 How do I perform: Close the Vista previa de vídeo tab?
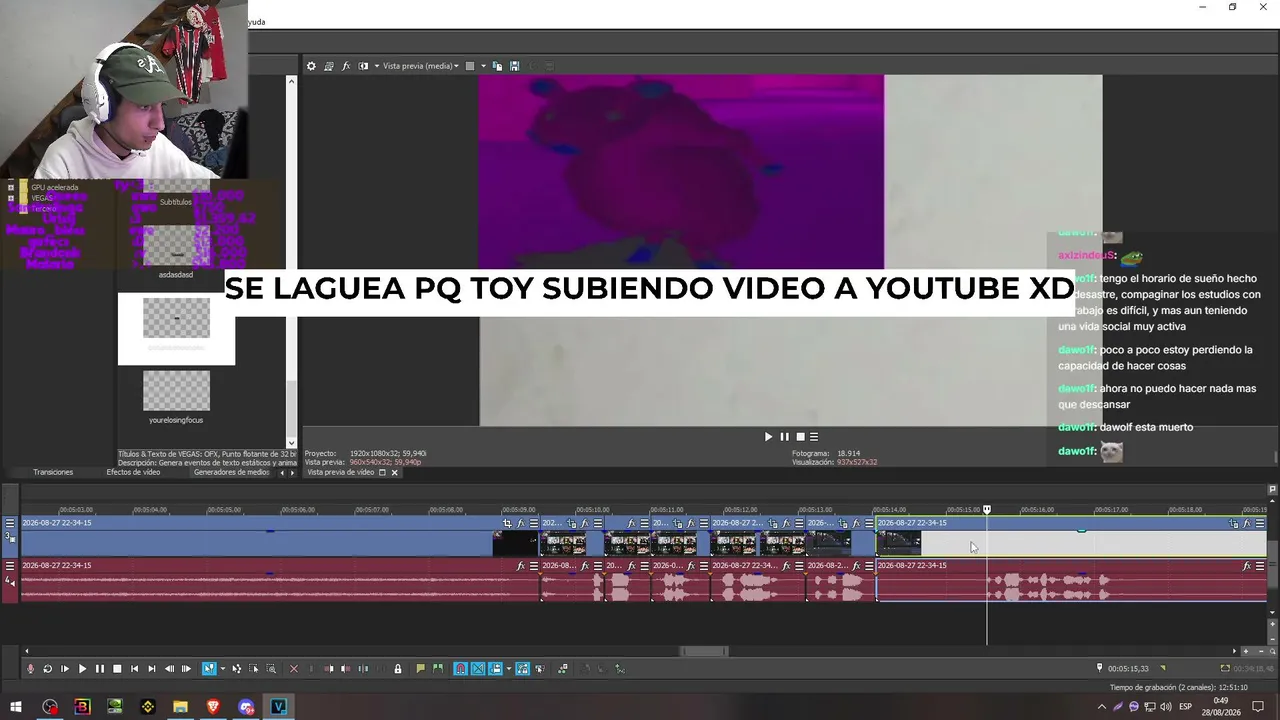[x=395, y=472]
